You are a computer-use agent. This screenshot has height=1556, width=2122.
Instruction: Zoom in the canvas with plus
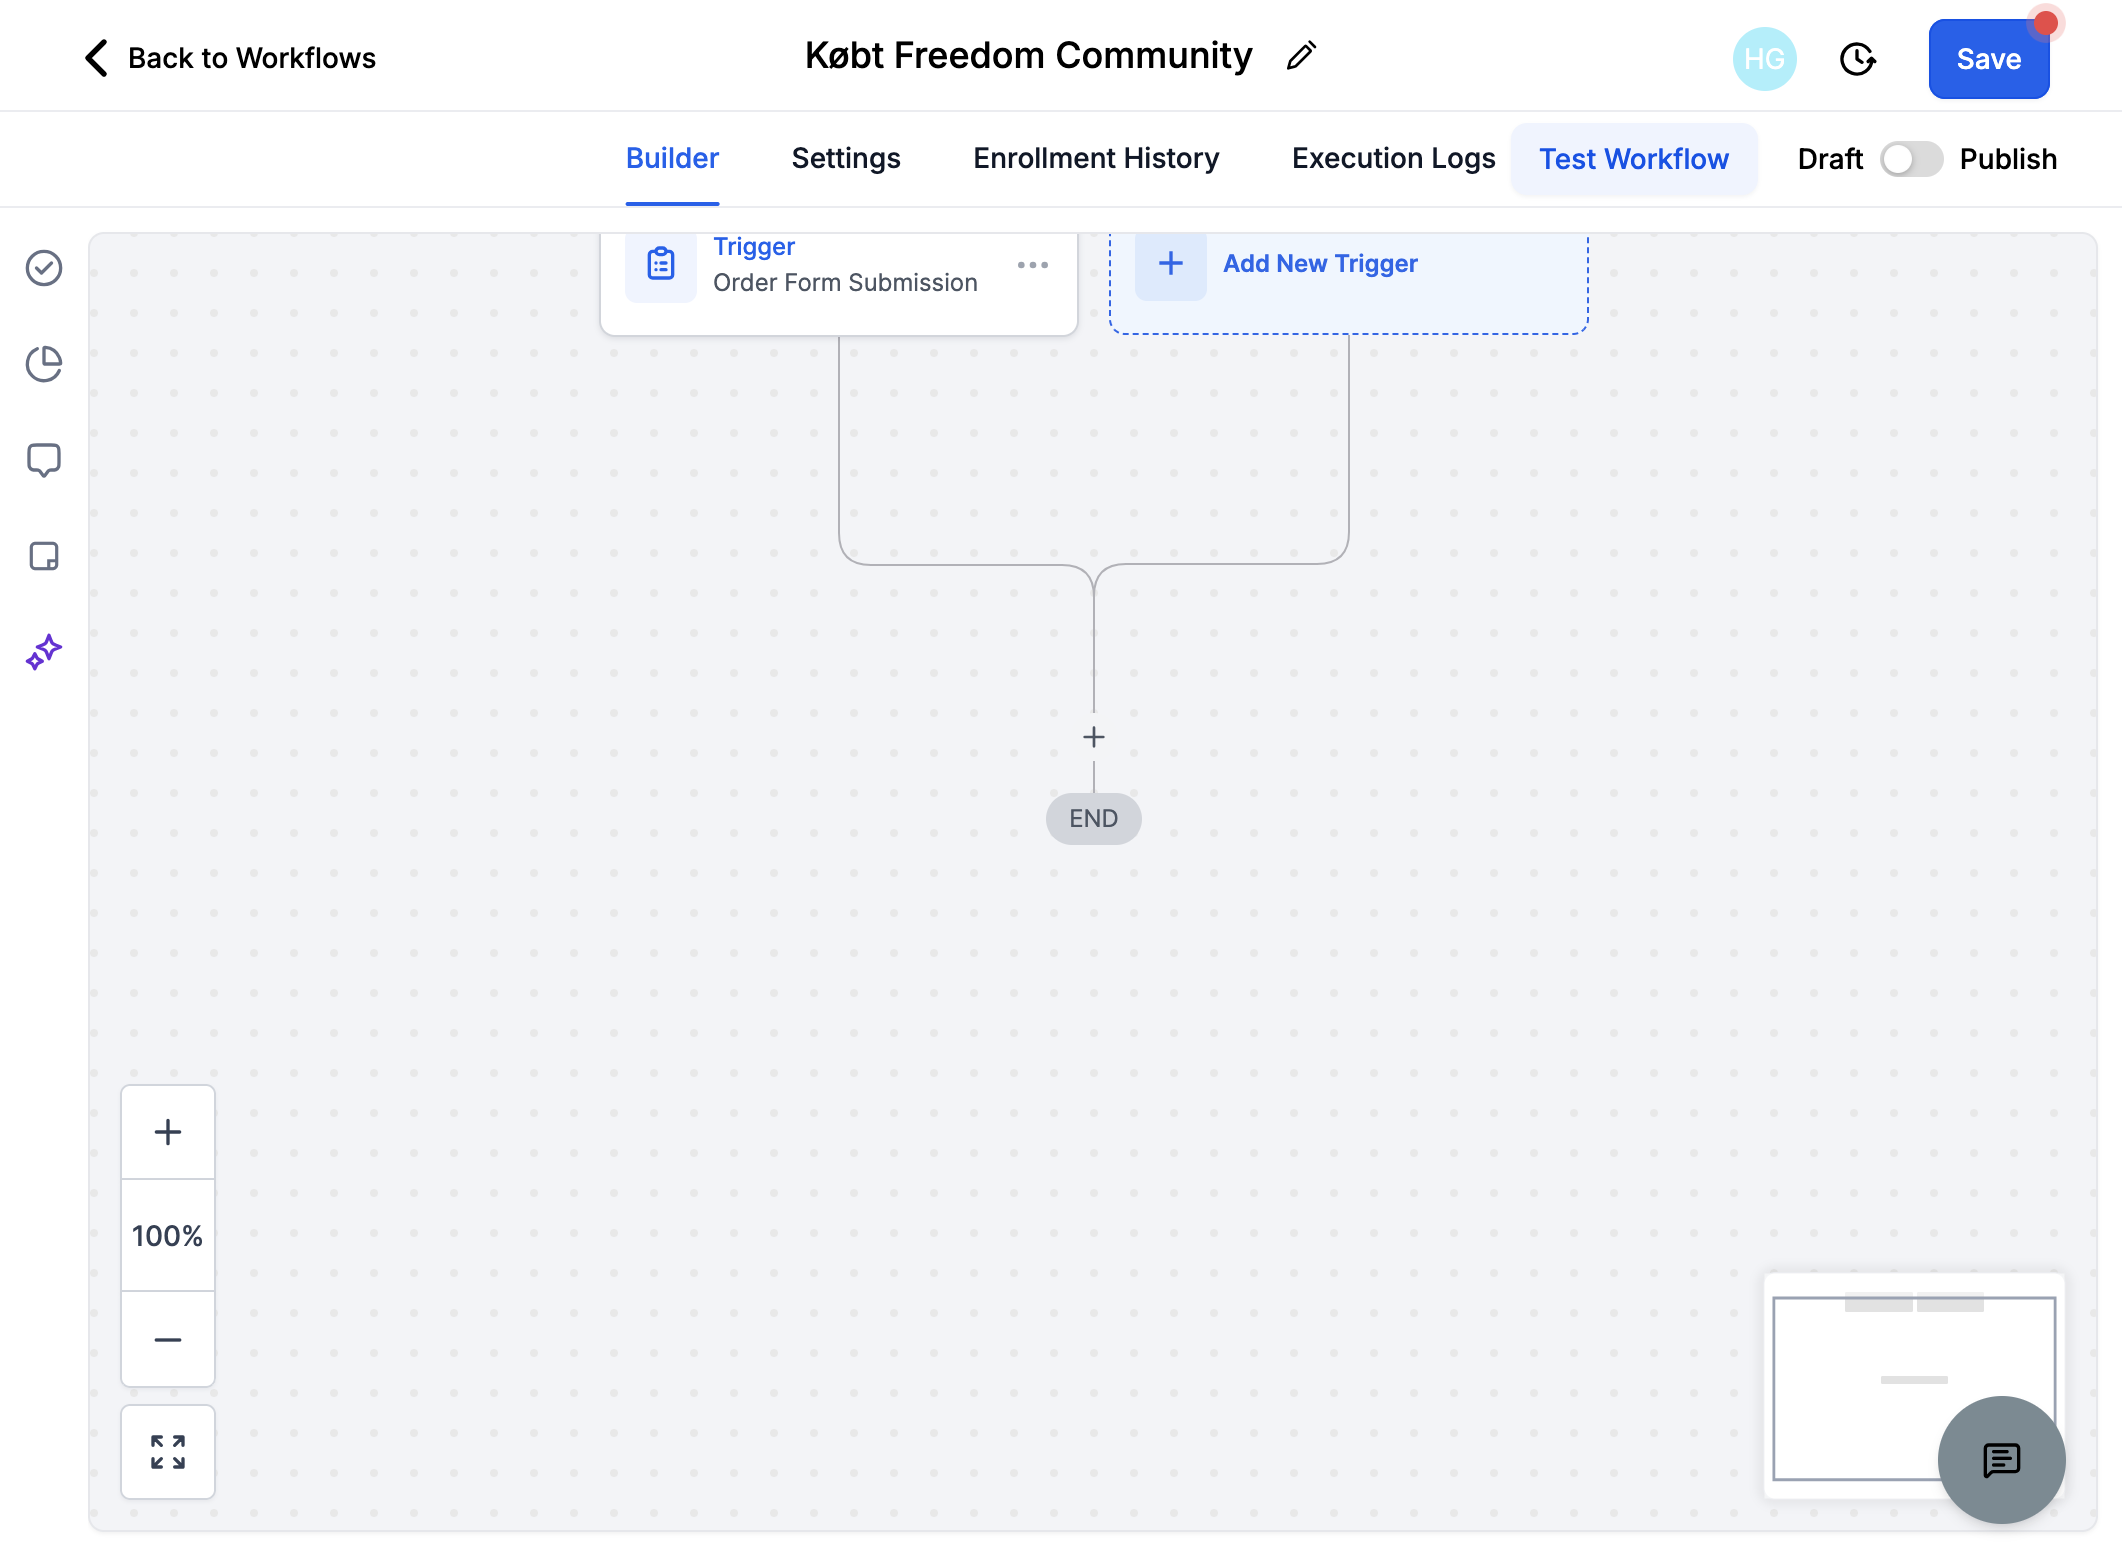coord(168,1132)
